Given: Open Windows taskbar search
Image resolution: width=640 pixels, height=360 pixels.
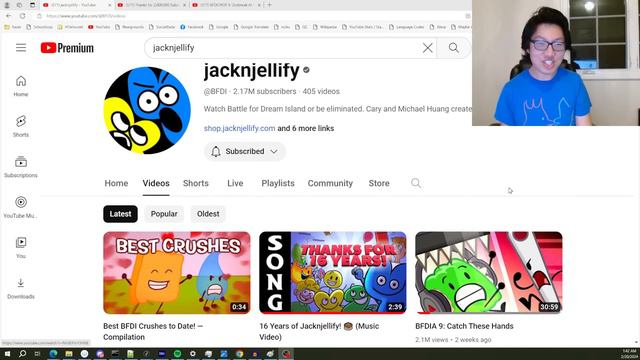Looking at the screenshot, I should click(22, 354).
